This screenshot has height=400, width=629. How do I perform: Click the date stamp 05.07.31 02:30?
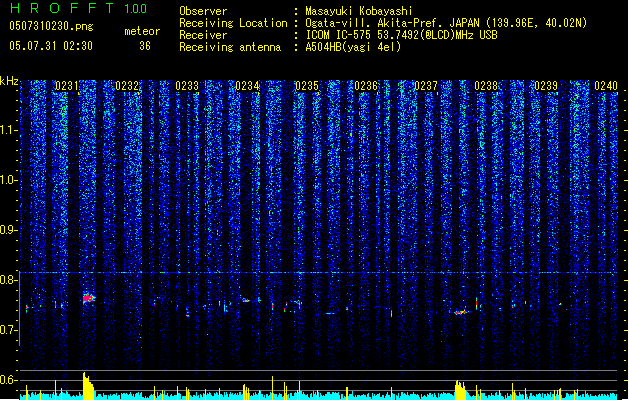click(51, 46)
